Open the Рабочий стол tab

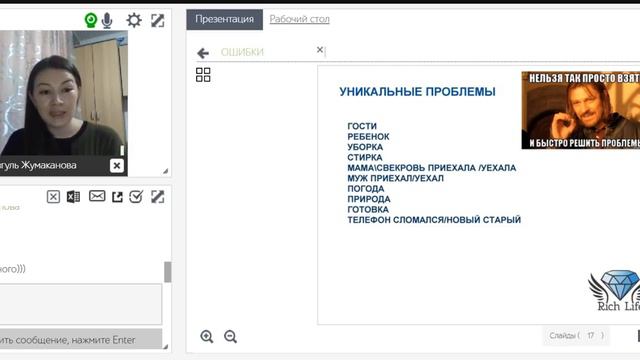[x=300, y=19]
